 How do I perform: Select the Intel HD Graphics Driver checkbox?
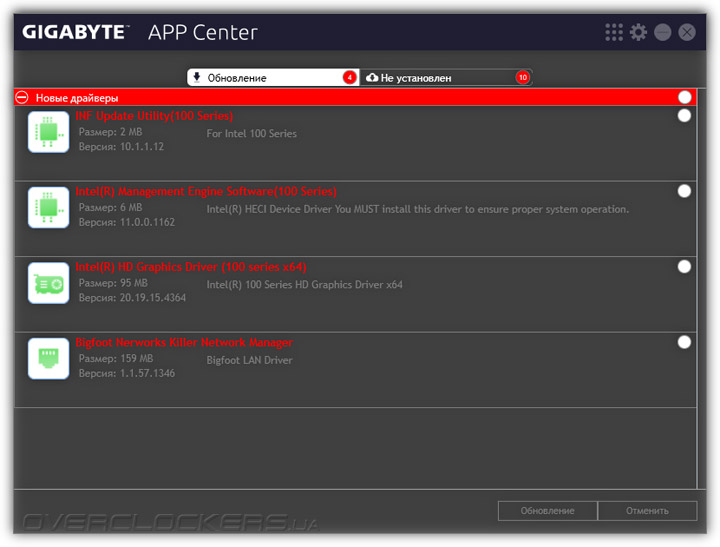[x=684, y=267]
